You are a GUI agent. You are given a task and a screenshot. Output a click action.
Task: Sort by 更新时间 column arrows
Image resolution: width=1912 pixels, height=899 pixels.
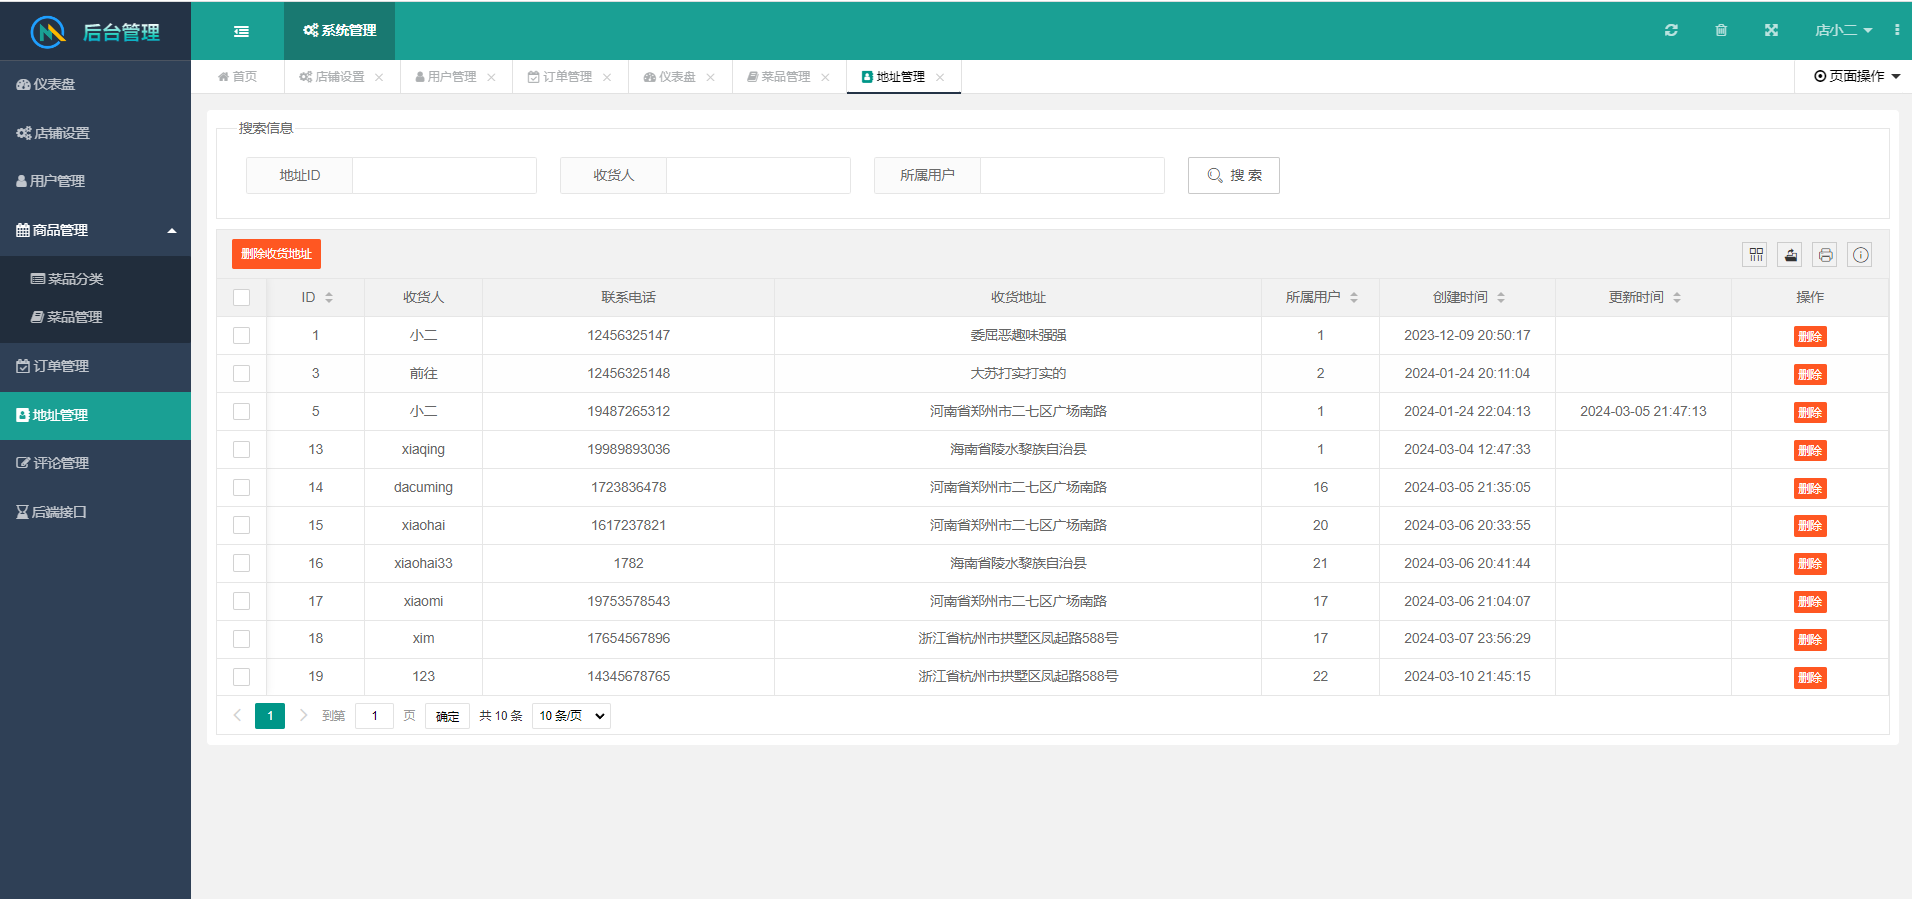click(x=1677, y=297)
